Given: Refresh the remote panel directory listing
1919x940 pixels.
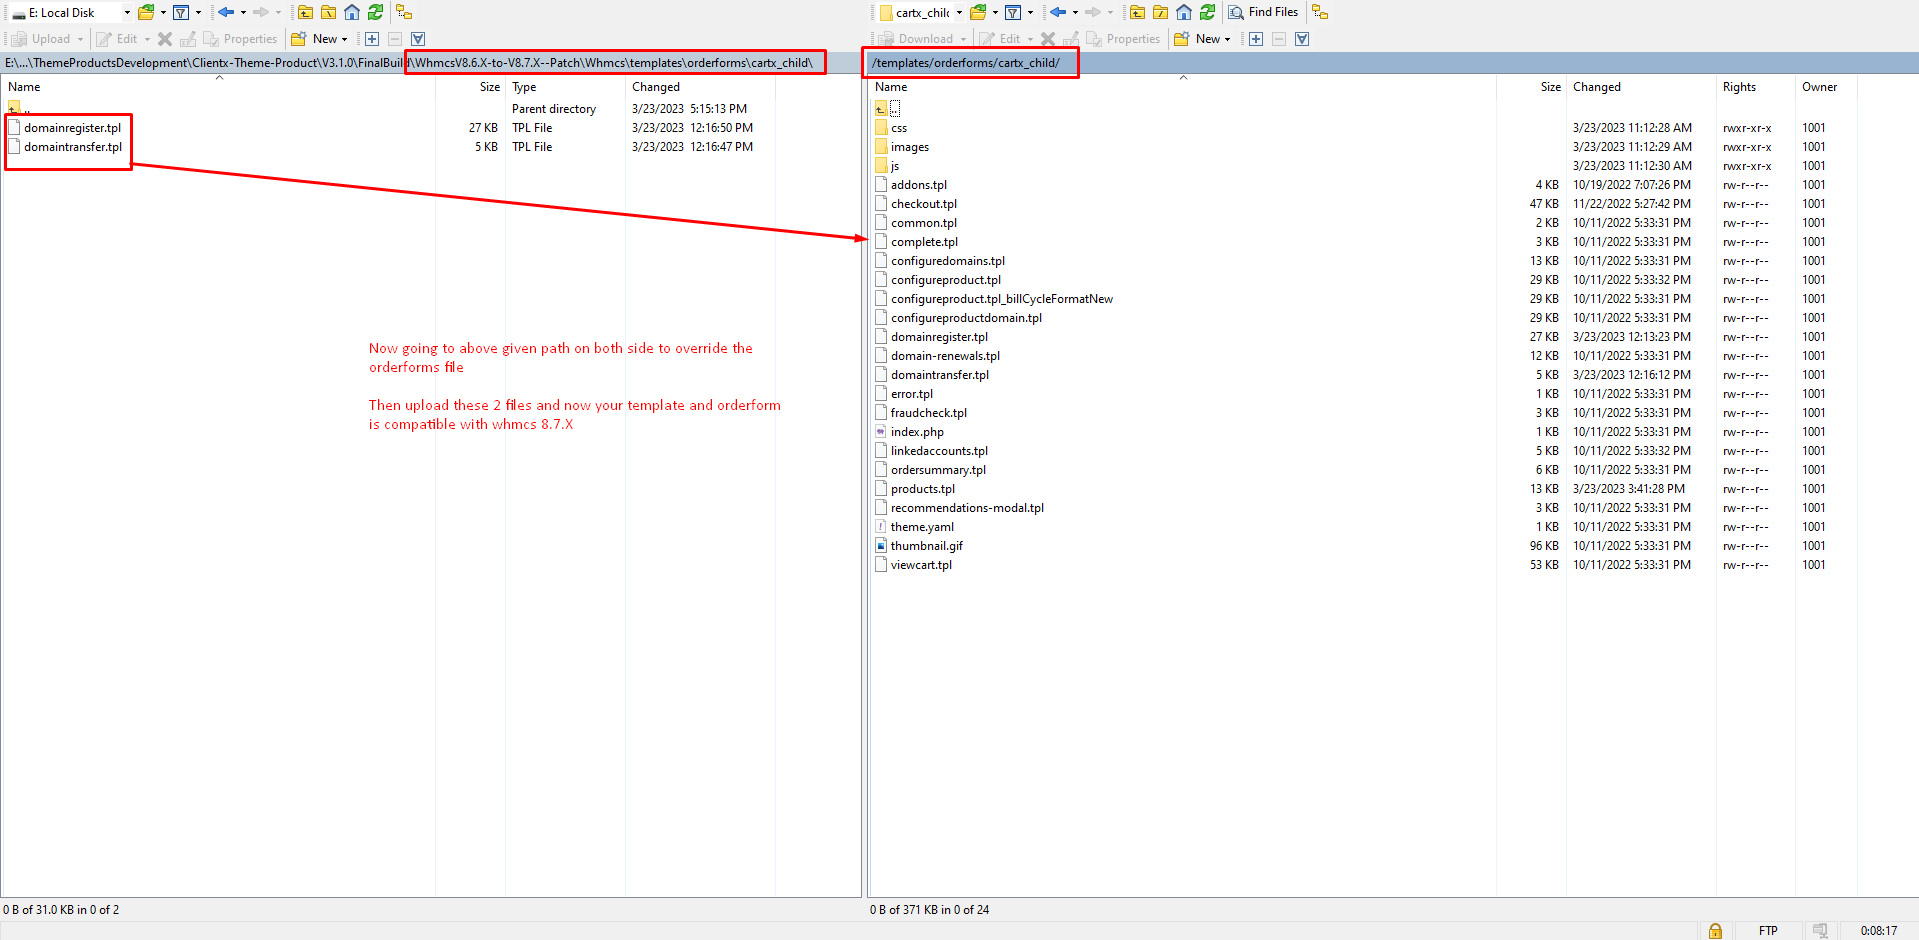Looking at the screenshot, I should (1207, 12).
